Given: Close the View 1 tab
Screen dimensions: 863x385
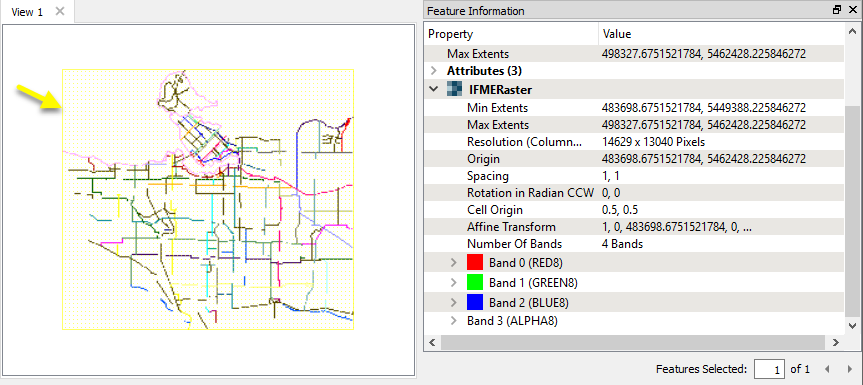Looking at the screenshot, I should pos(61,11).
